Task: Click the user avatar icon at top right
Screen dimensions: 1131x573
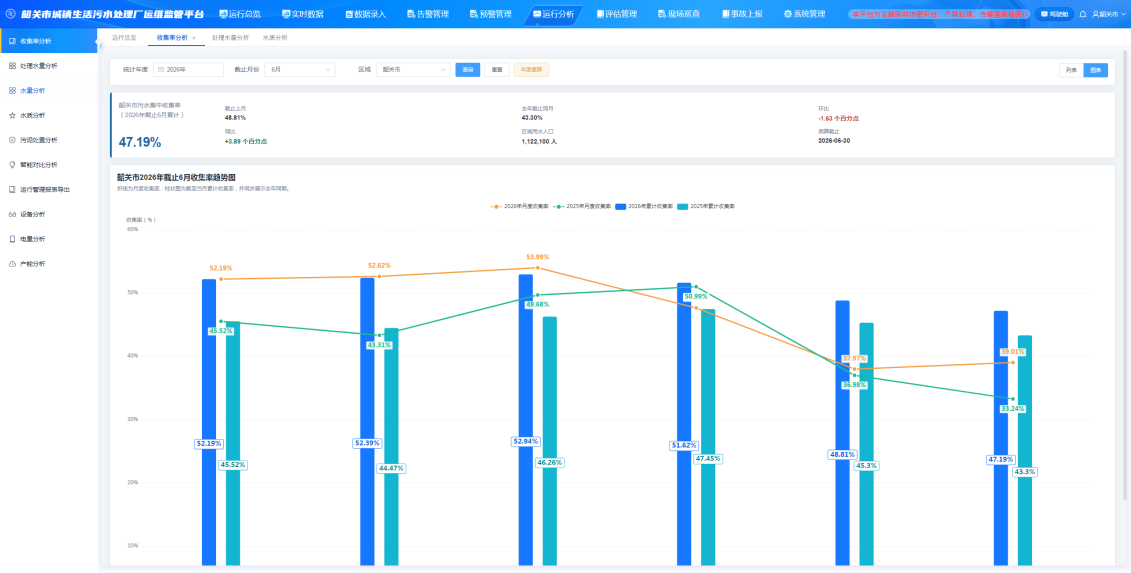Action: pyautogui.click(x=1095, y=14)
